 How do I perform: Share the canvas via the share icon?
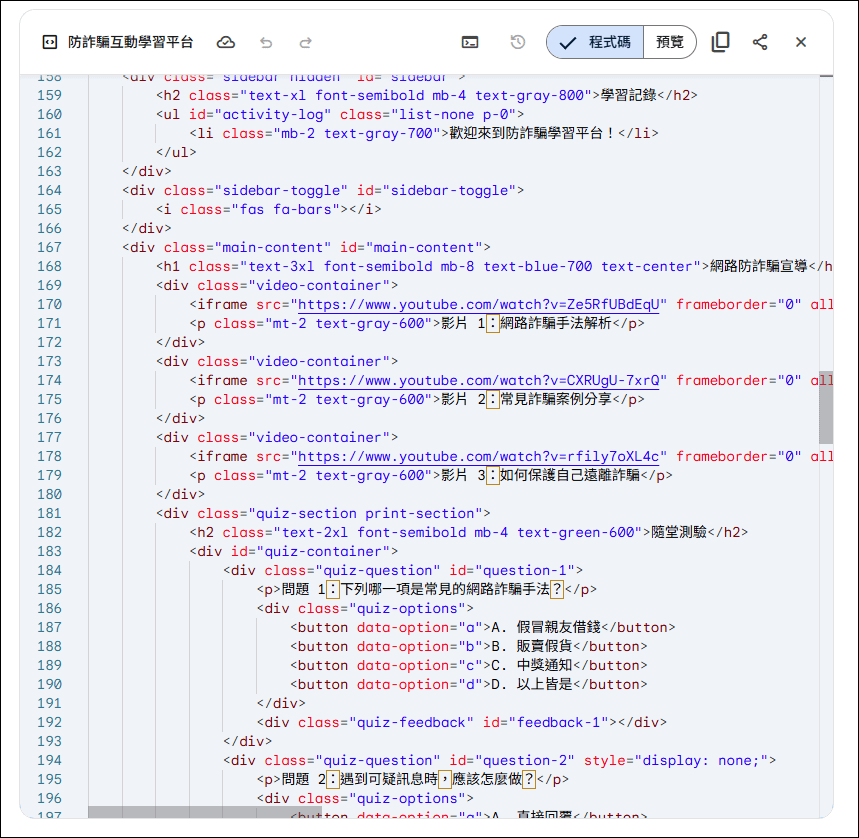pos(760,42)
